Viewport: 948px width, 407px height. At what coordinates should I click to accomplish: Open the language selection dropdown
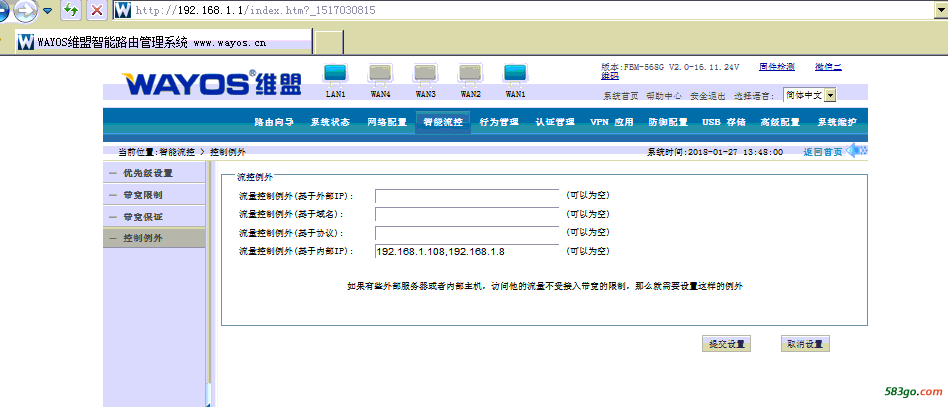pyautogui.click(x=829, y=95)
